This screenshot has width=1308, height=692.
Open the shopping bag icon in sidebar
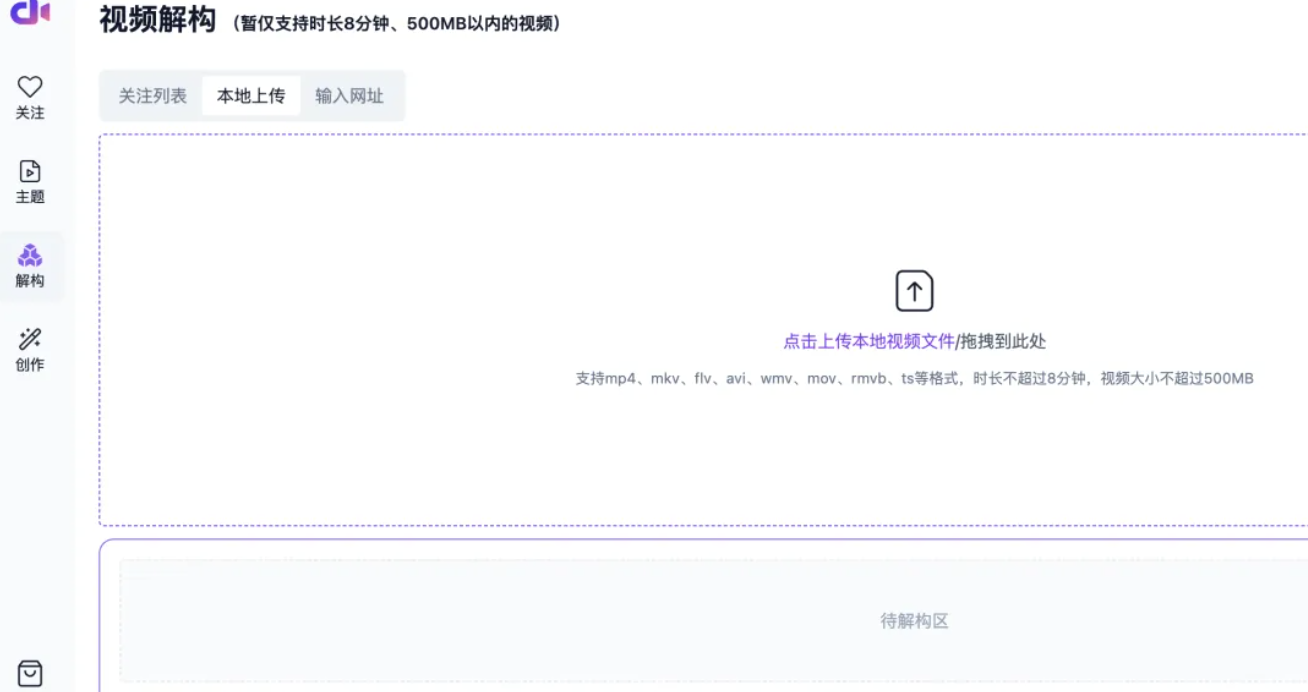[x=30, y=673]
